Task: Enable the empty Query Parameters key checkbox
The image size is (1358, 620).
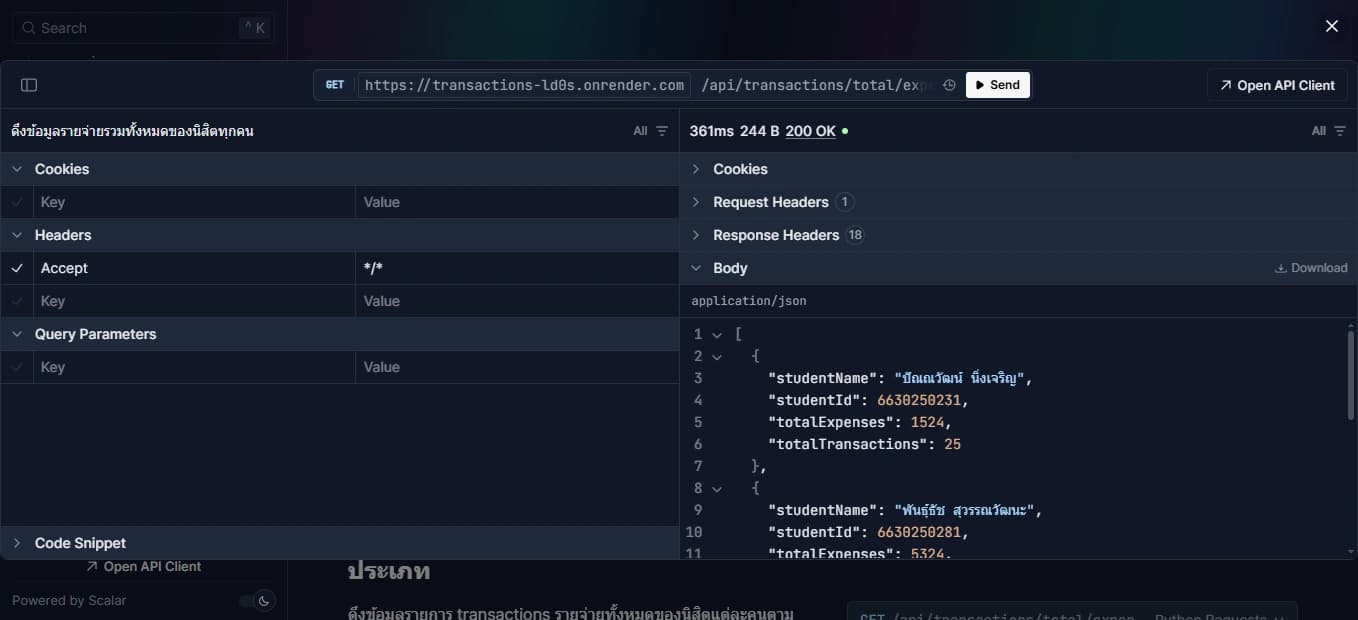Action: click(x=17, y=367)
